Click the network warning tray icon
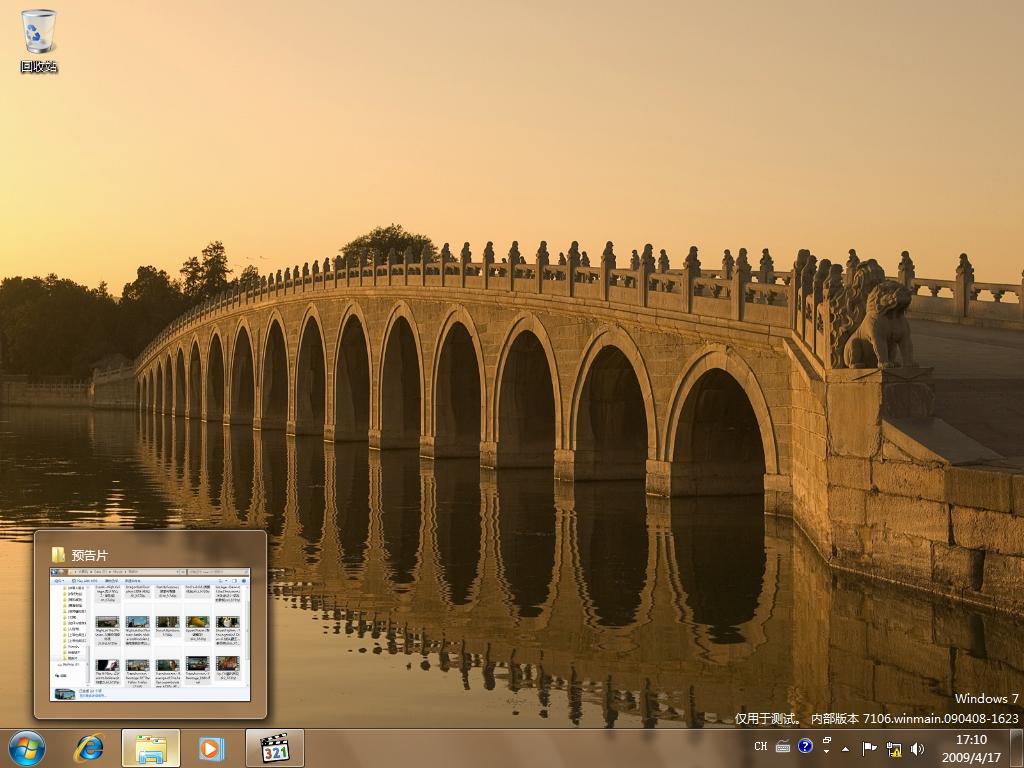 click(894, 748)
